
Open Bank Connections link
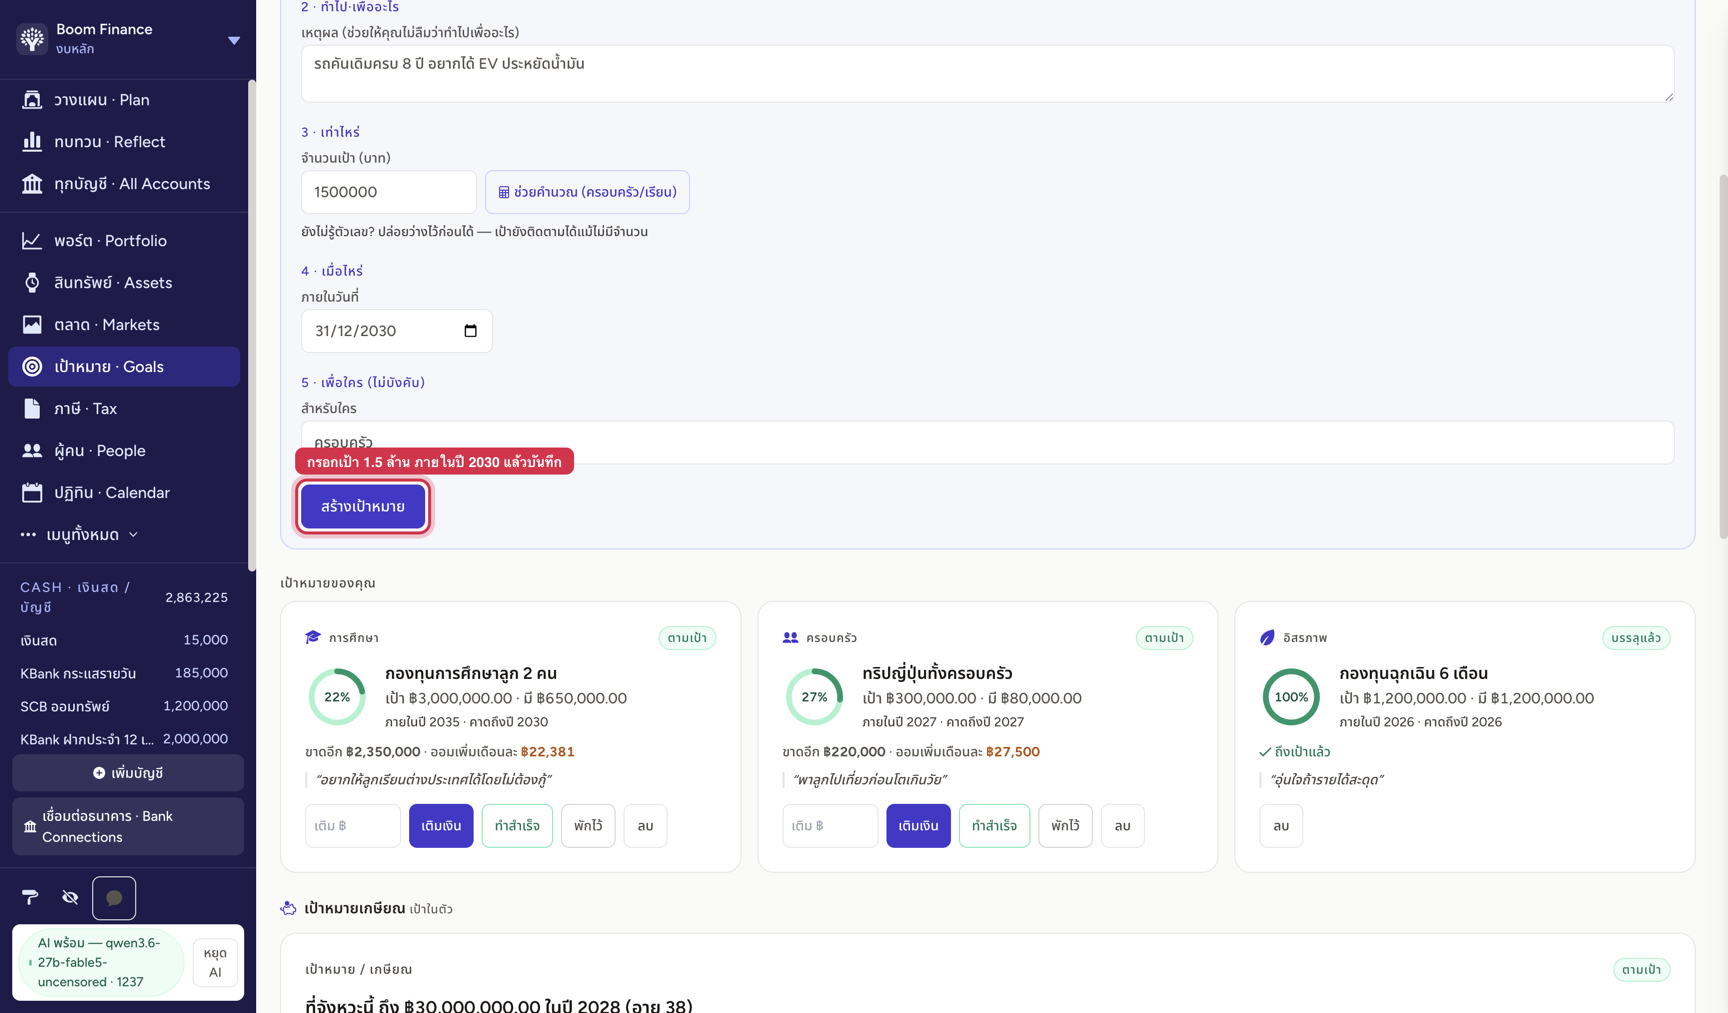pyautogui.click(x=128, y=827)
